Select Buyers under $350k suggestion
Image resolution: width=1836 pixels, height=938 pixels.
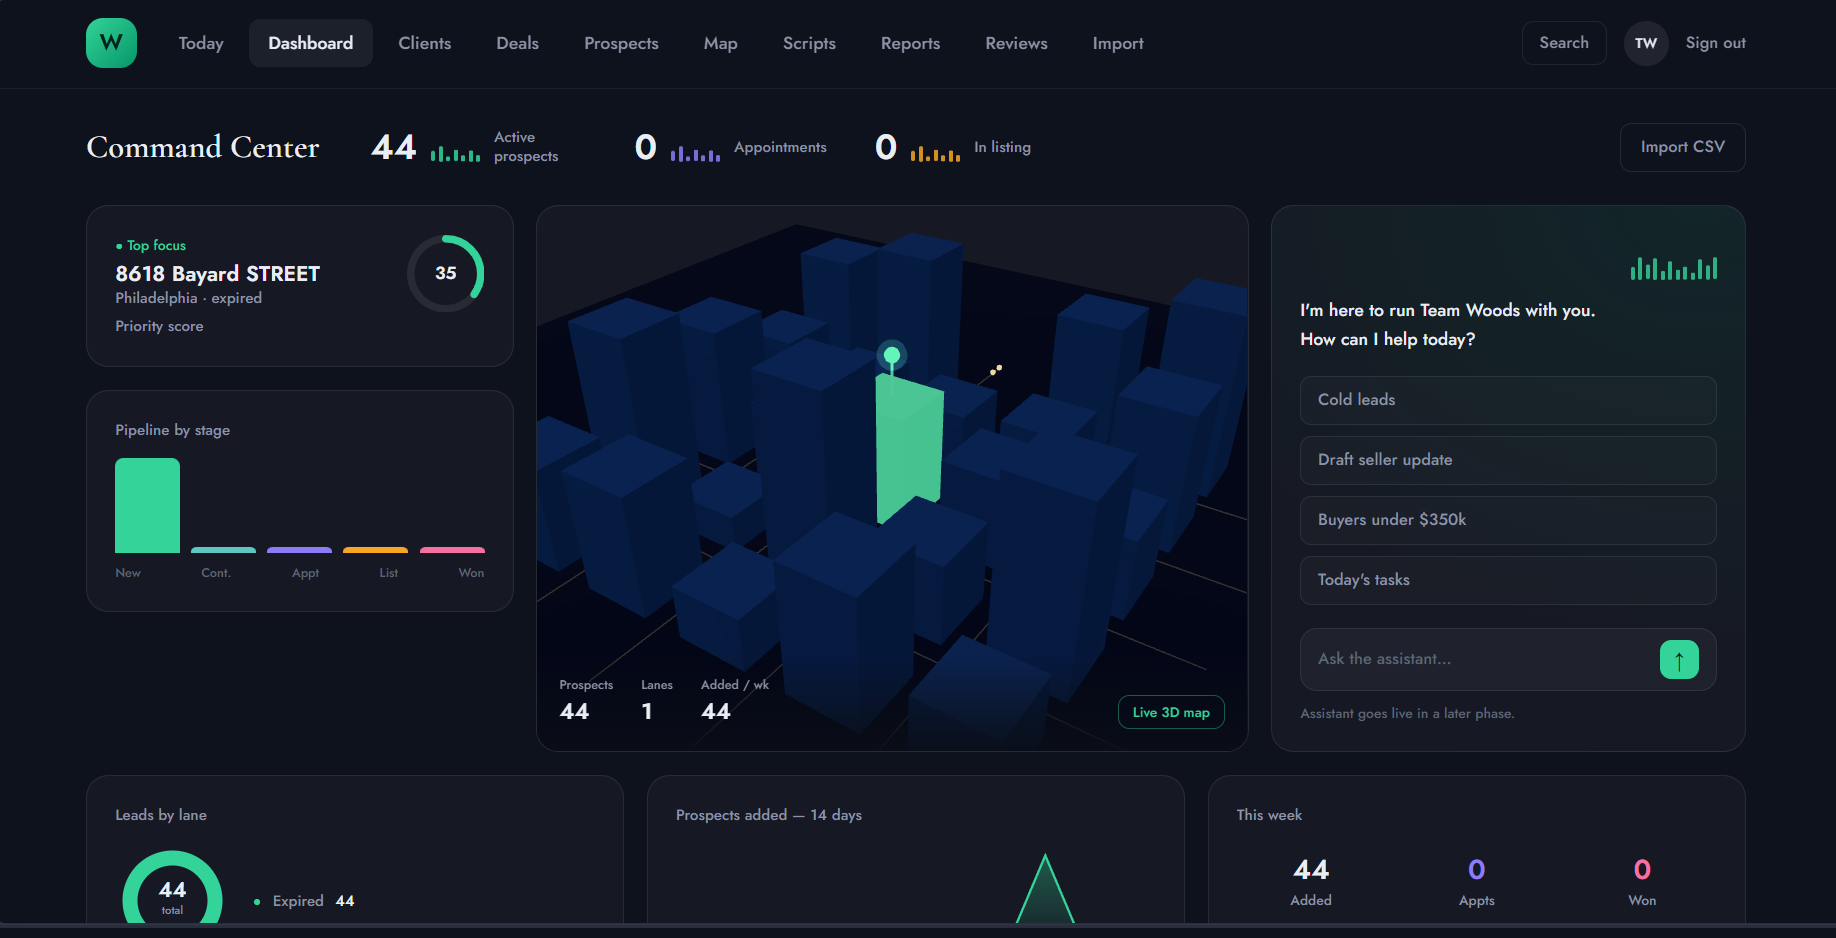1508,520
